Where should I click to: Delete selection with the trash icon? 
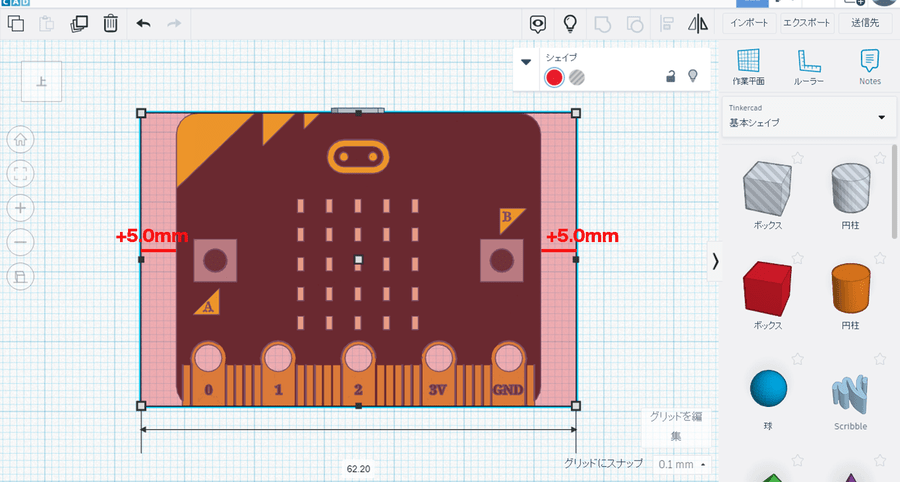(110, 24)
